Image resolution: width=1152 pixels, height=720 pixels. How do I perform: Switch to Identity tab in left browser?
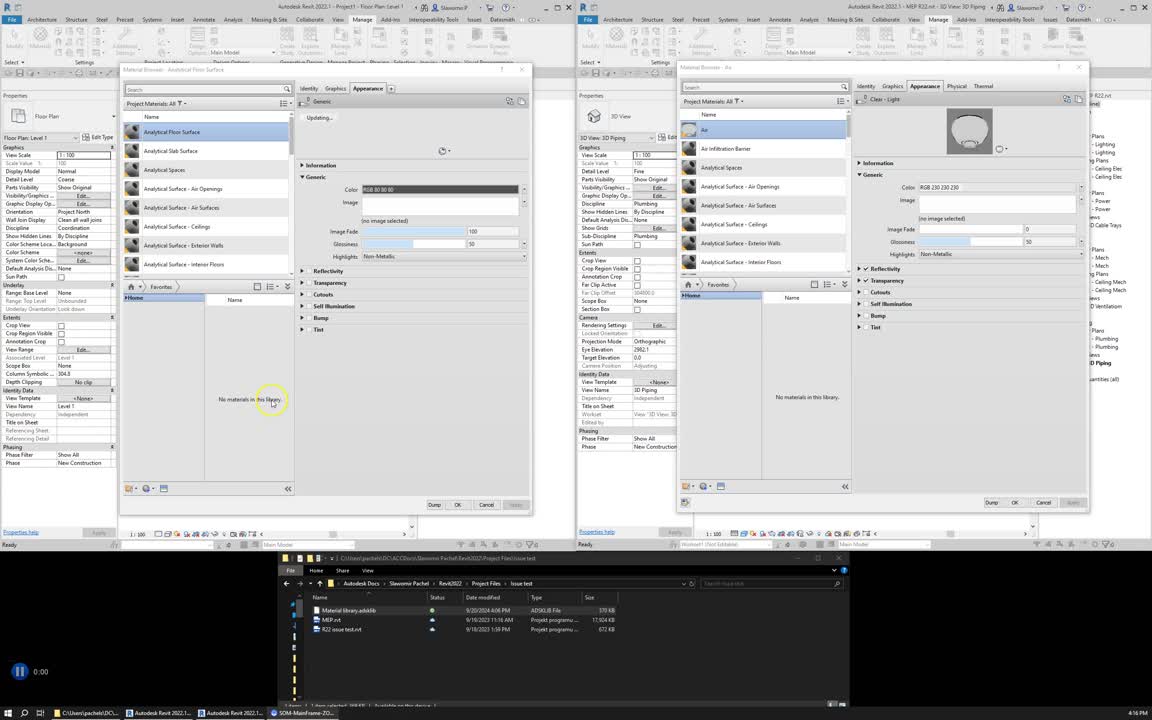[x=309, y=89]
